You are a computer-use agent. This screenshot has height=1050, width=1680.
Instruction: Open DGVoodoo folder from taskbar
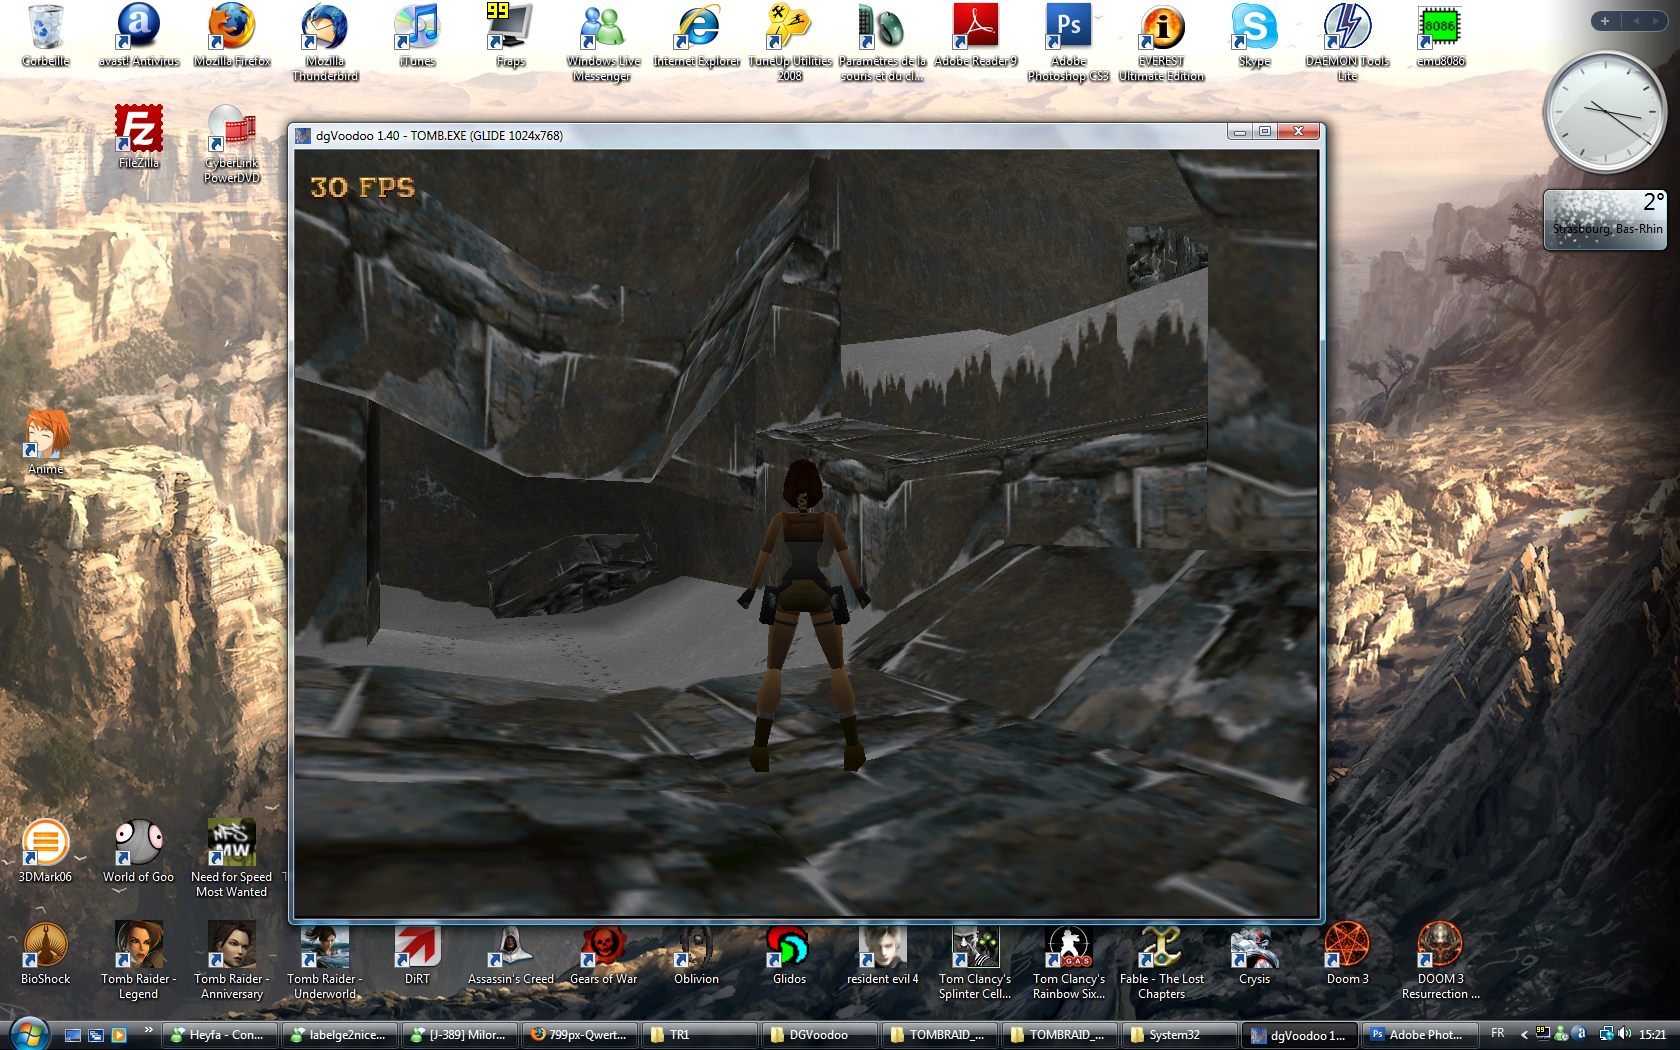tap(819, 1035)
